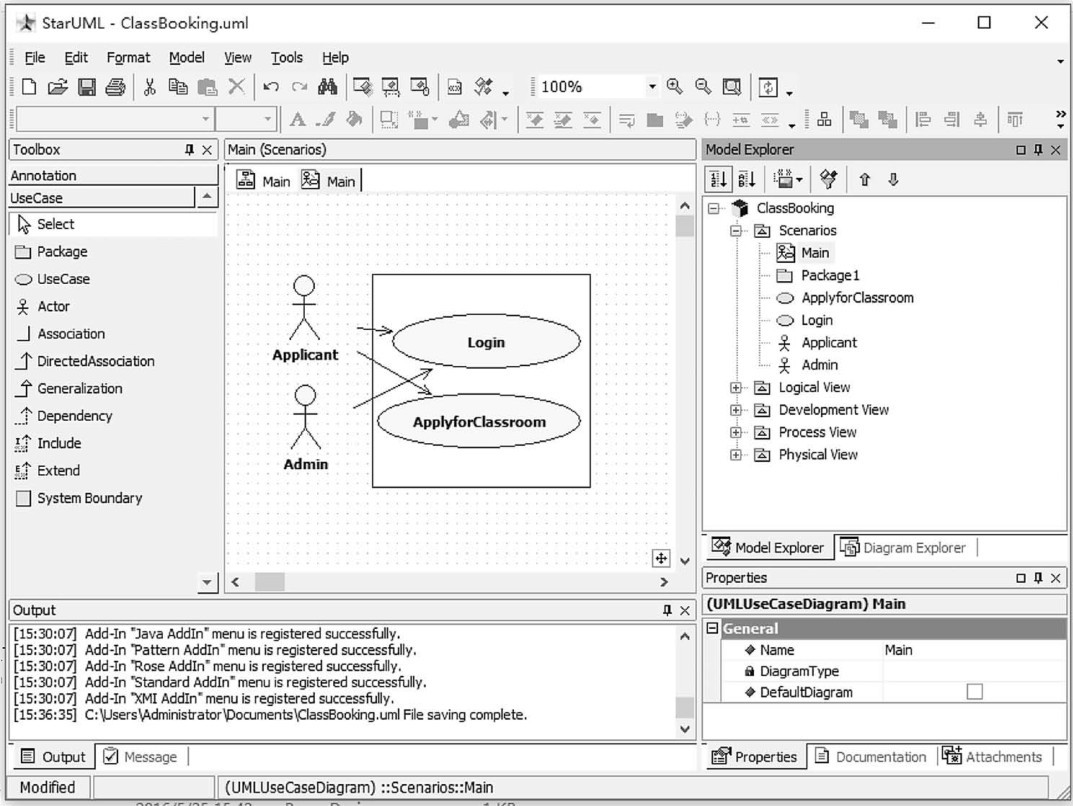Save the project using the floppy disk icon
Screen dimensions: 1073x806
pos(87,87)
